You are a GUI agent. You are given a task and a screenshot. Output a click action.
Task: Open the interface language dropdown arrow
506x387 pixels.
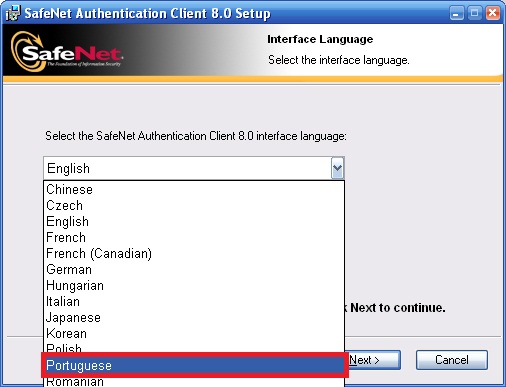pos(337,168)
